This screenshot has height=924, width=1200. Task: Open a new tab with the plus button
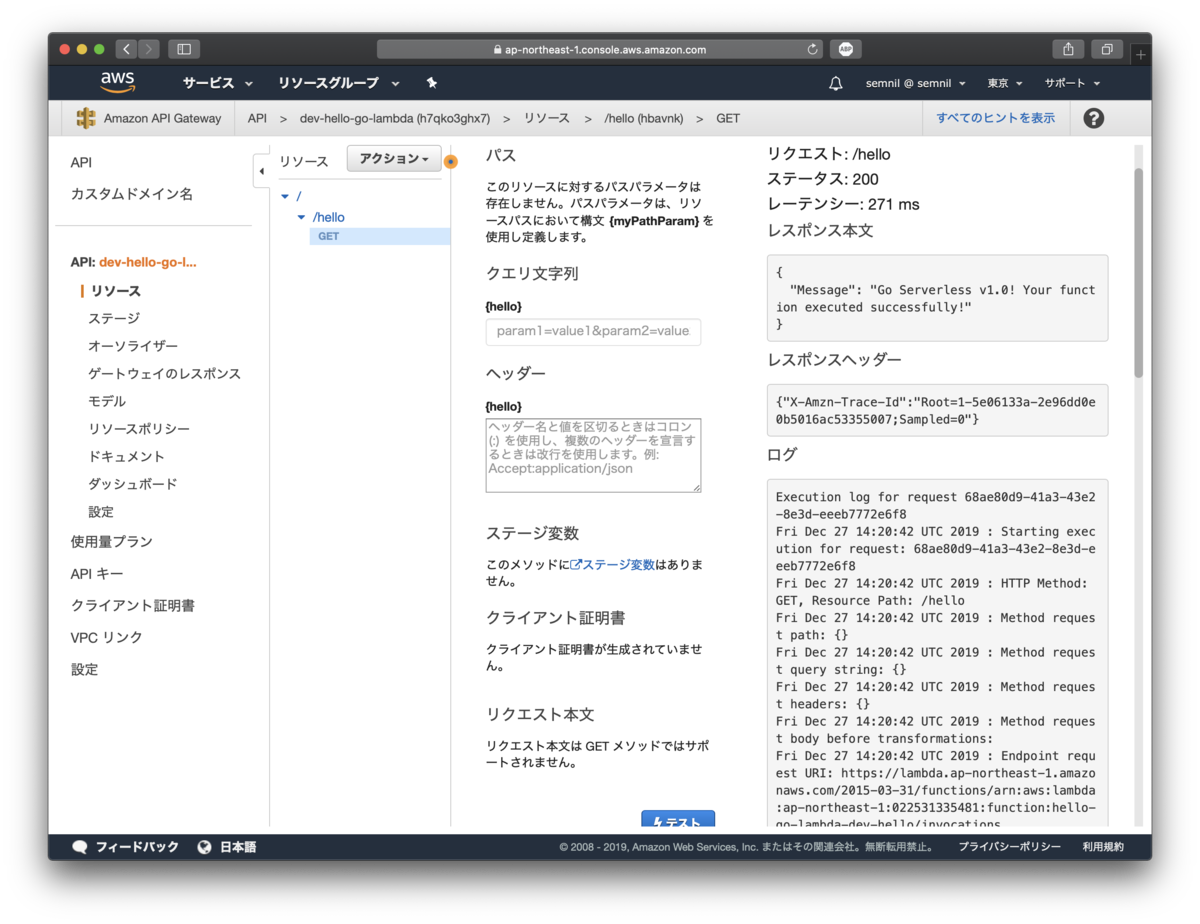1140,55
